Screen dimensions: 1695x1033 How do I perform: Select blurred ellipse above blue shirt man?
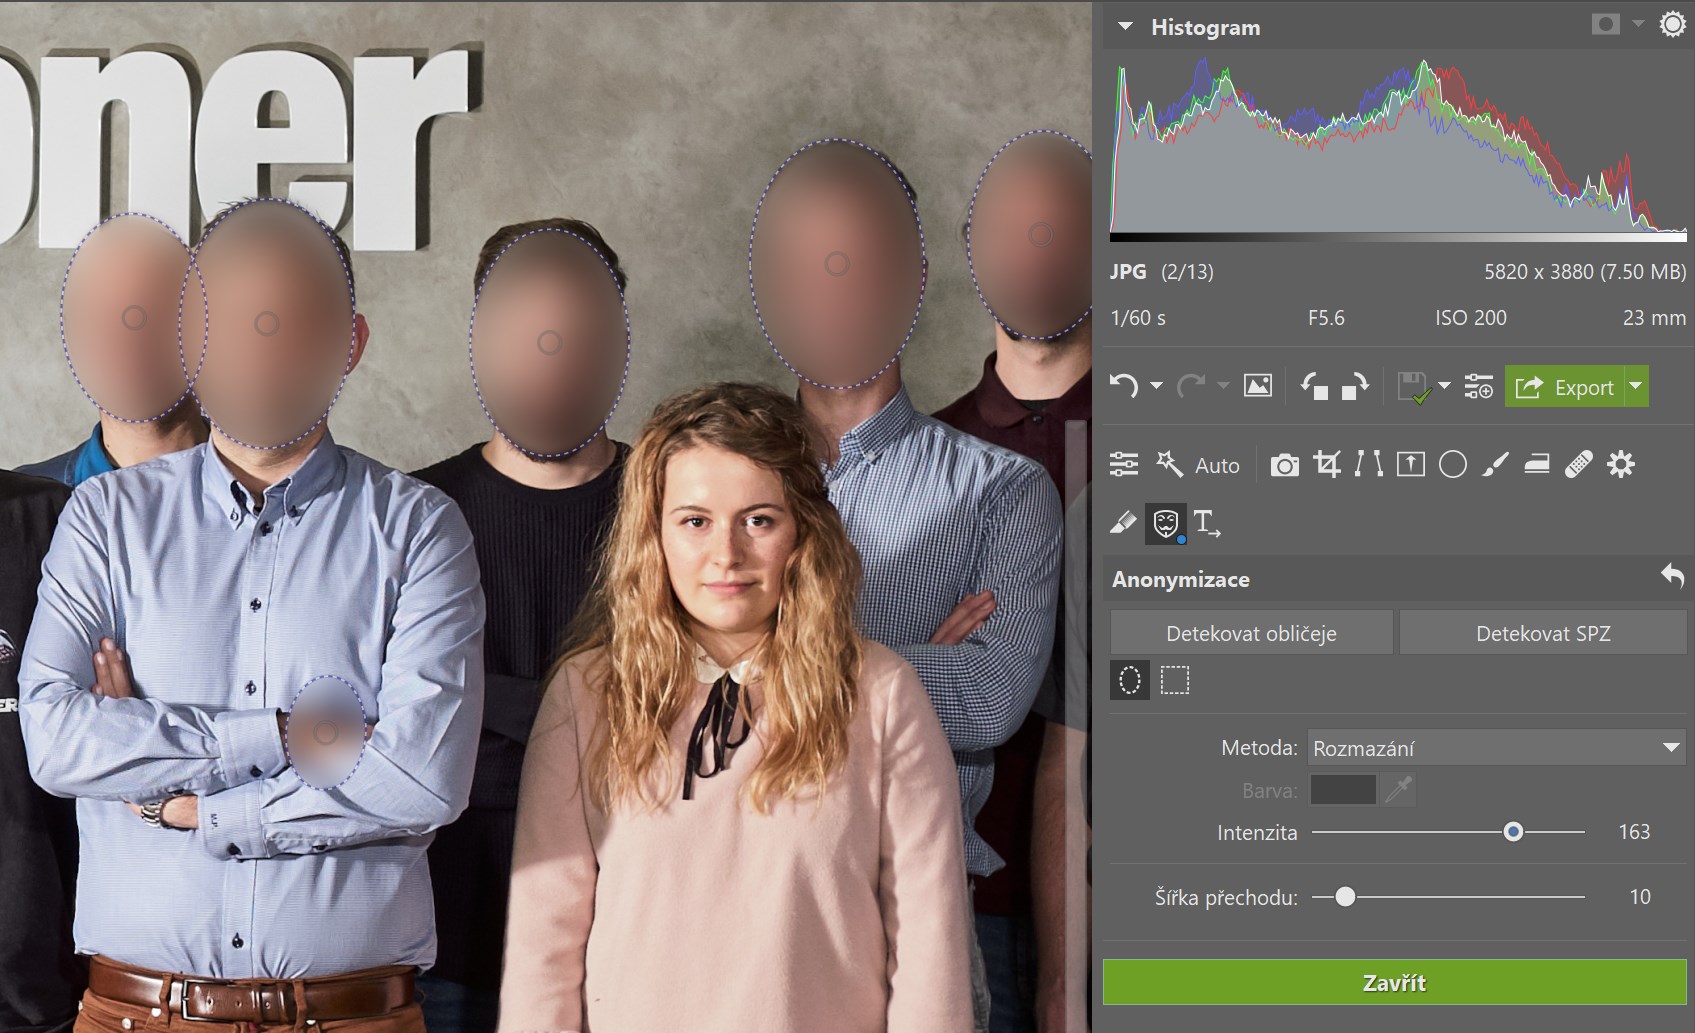266,323
